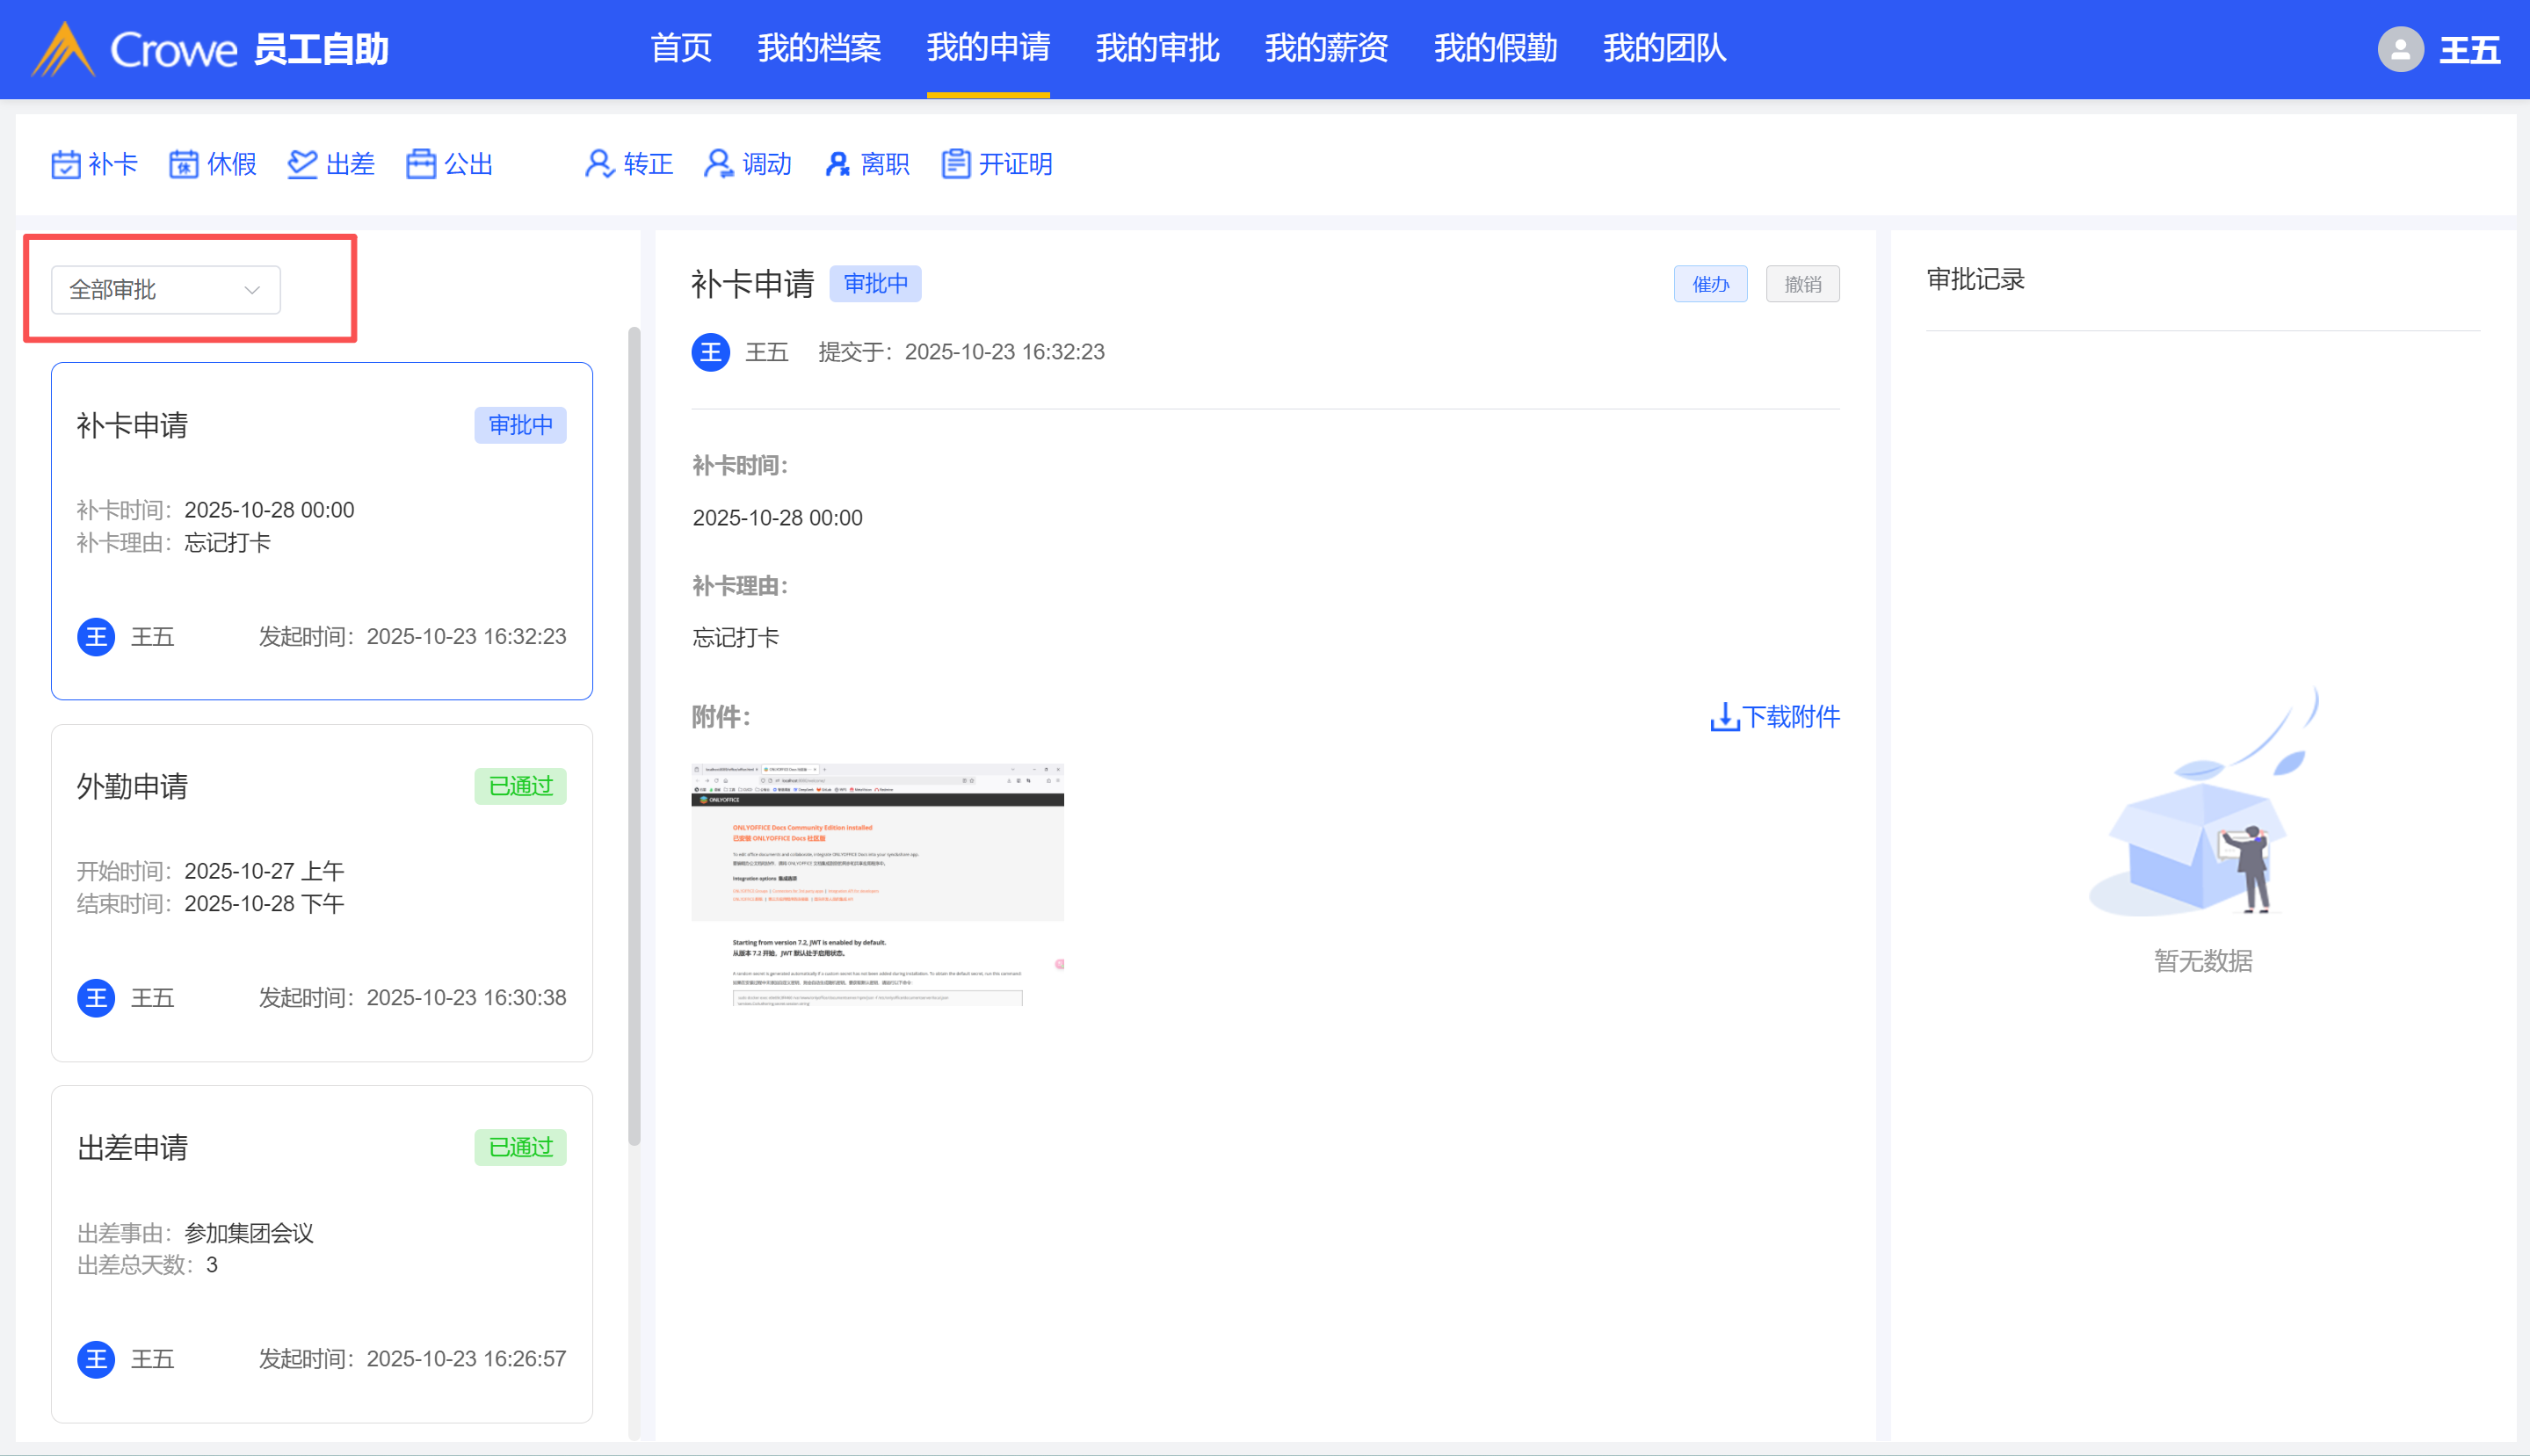This screenshot has width=2530, height=1456.
Task: Open the 出差 business trip icon
Action: pyautogui.click(x=302, y=164)
